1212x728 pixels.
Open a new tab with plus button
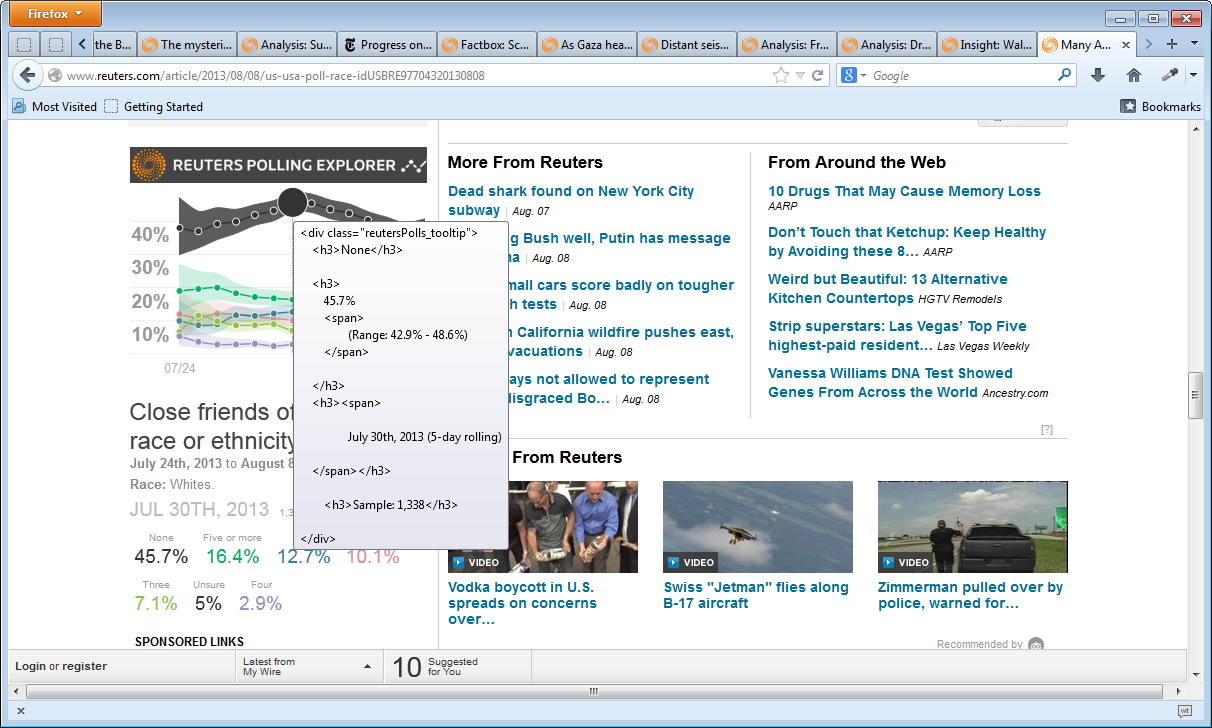(1172, 44)
